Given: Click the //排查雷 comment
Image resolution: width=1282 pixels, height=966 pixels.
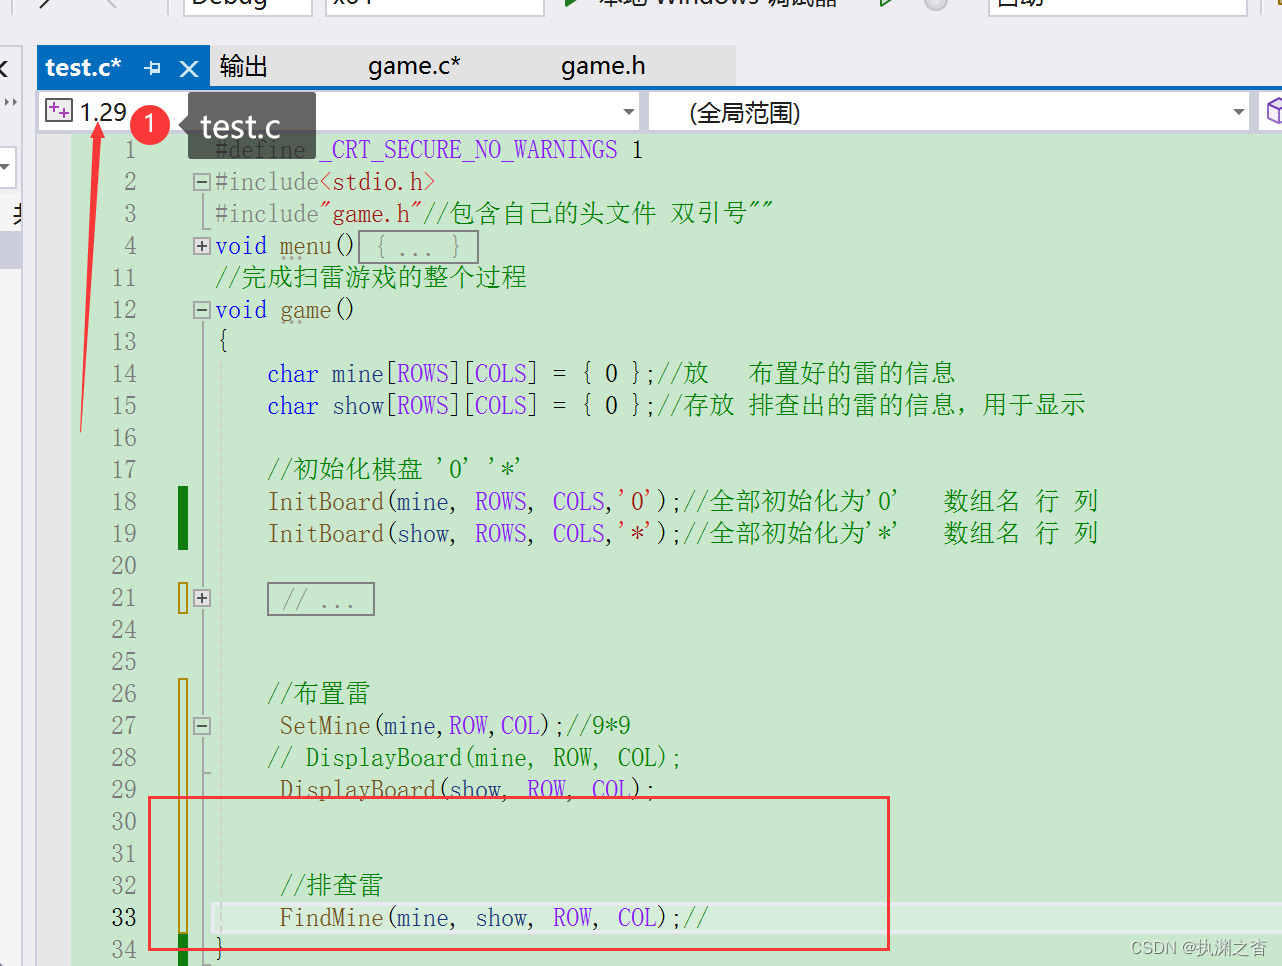Looking at the screenshot, I should (331, 885).
